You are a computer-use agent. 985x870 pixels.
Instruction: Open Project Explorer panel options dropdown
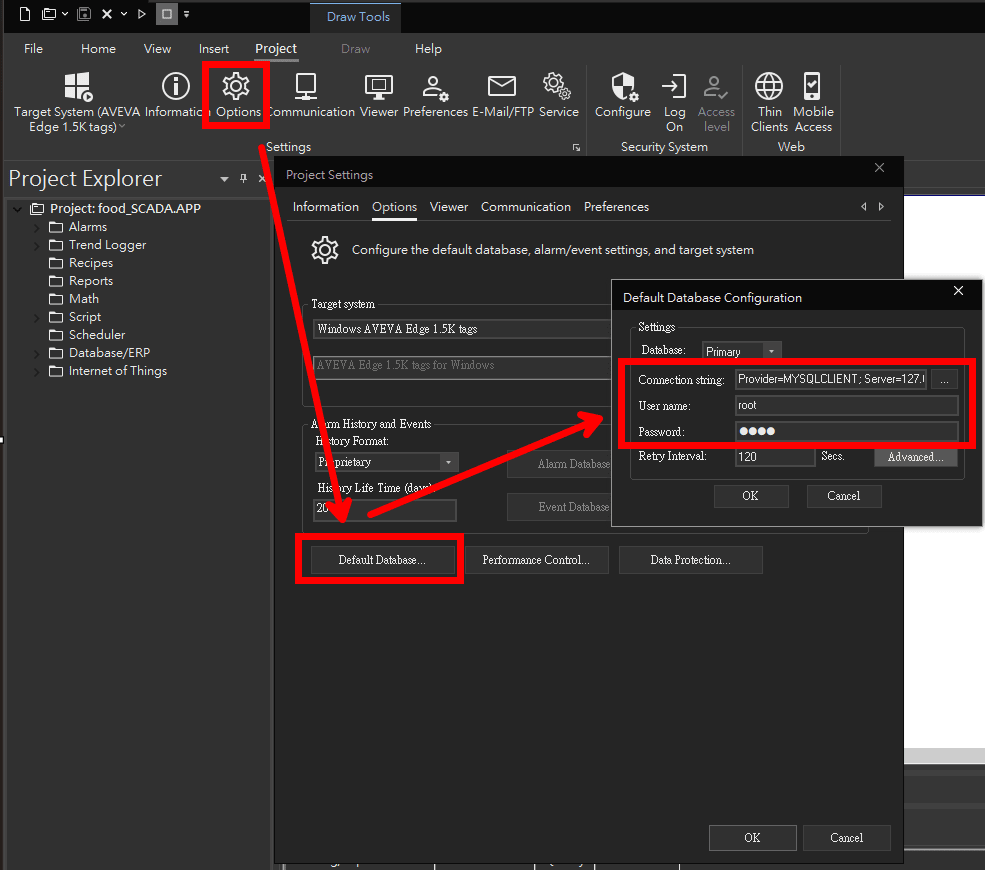point(224,179)
